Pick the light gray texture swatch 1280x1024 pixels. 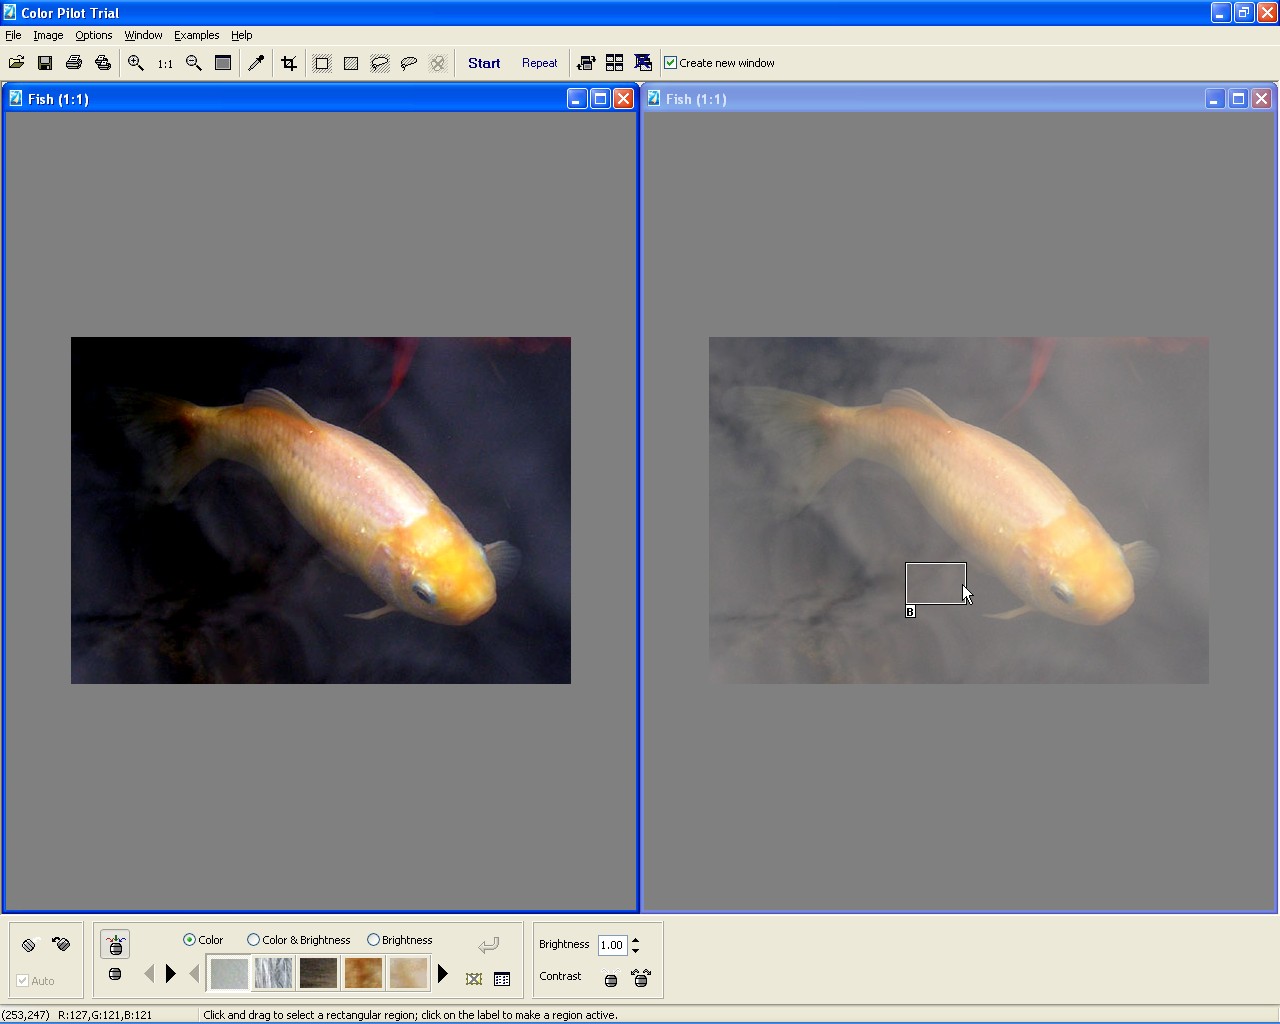click(229, 974)
